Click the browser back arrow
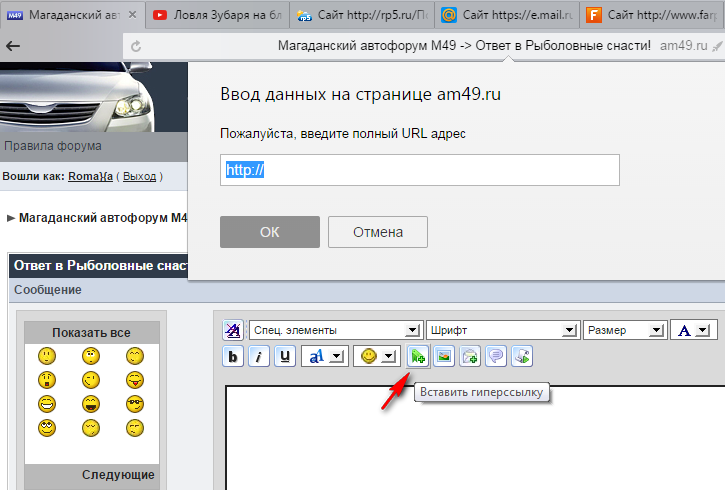 point(13,46)
